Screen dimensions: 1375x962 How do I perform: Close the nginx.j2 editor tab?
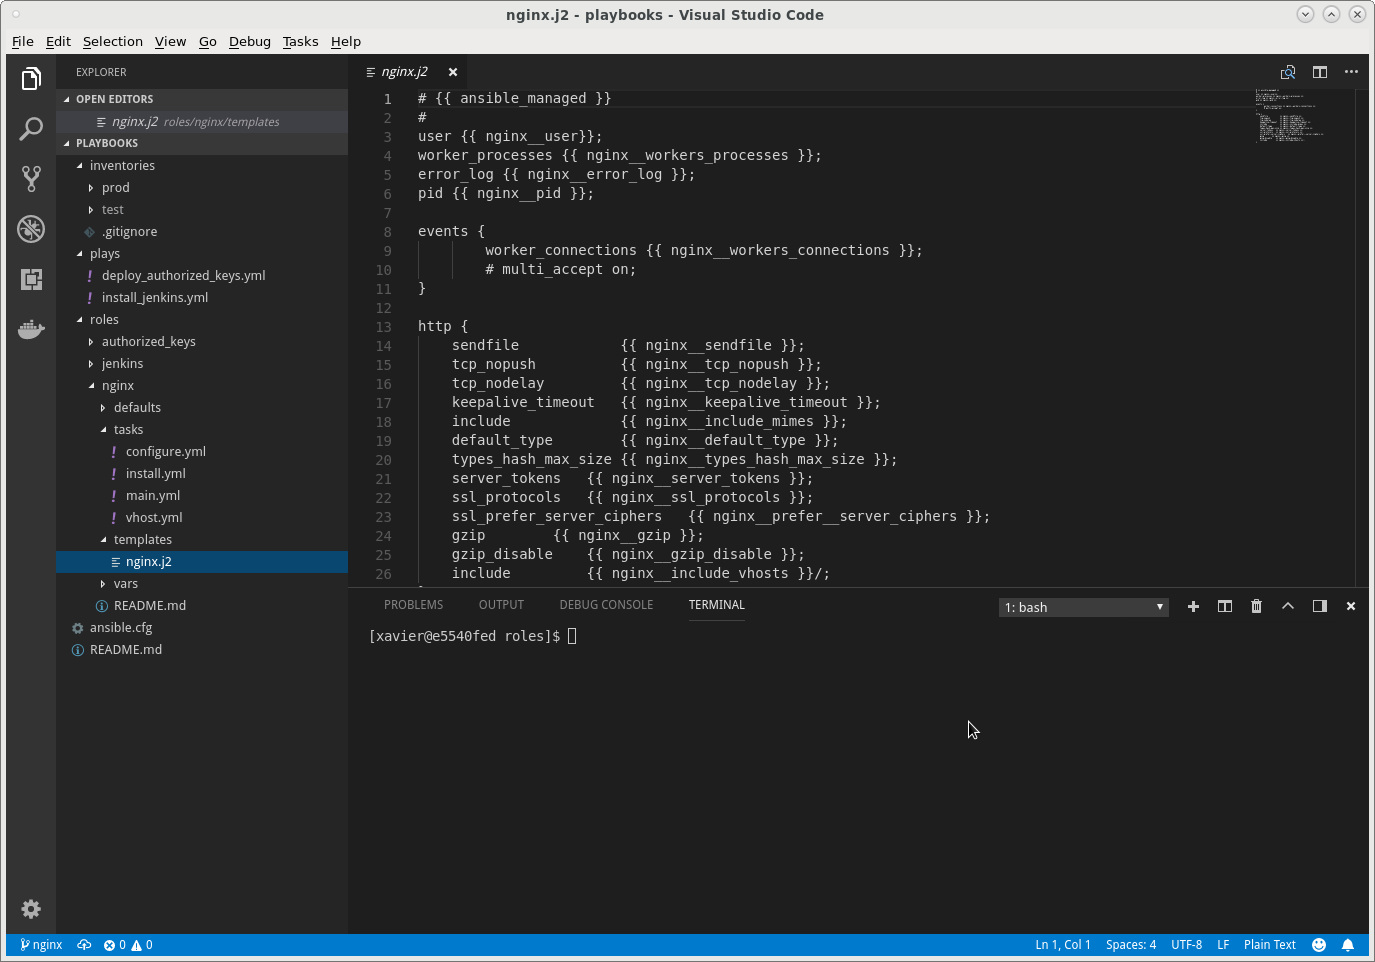tap(453, 72)
